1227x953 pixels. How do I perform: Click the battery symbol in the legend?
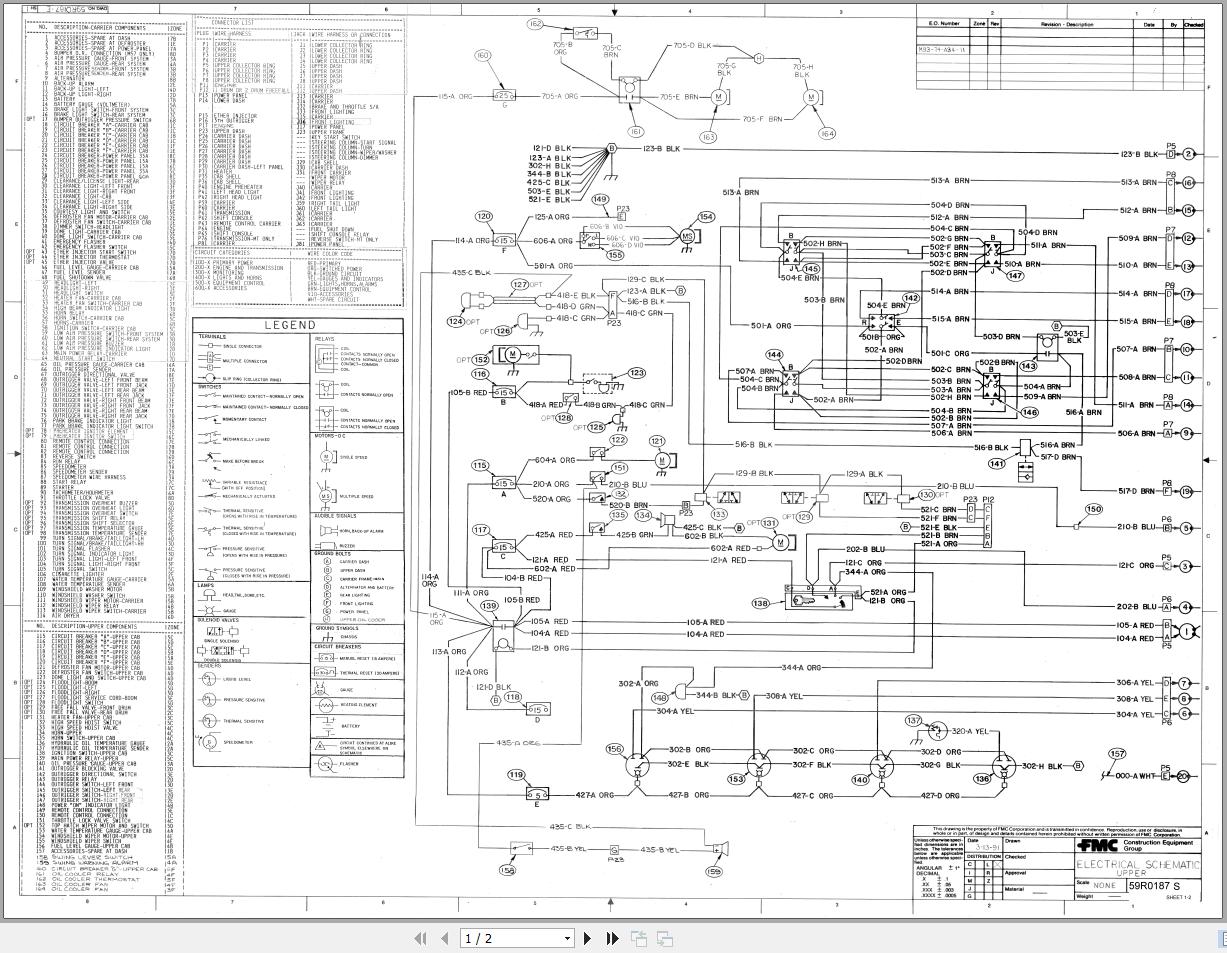[325, 725]
